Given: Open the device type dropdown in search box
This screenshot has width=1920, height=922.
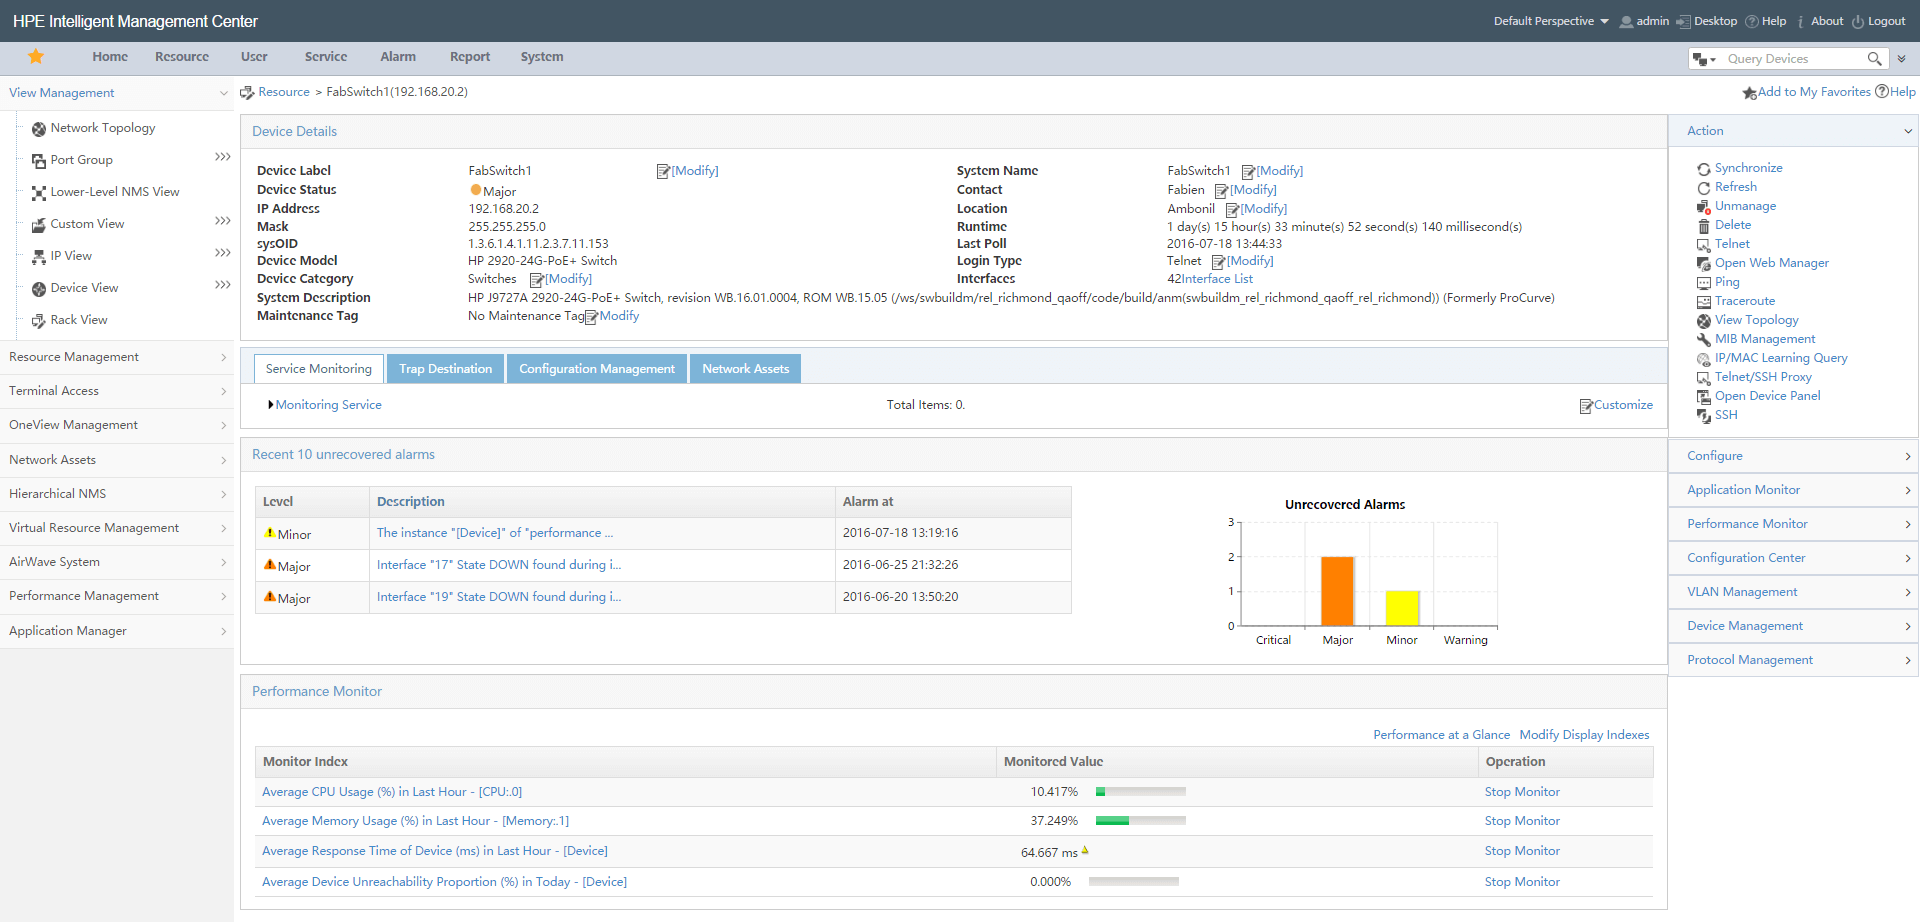Looking at the screenshot, I should tap(1704, 59).
